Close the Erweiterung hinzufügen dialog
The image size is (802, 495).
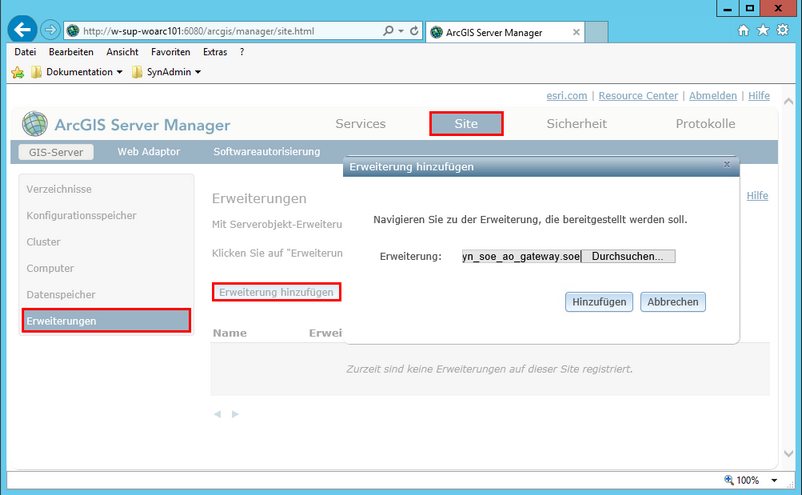(727, 165)
